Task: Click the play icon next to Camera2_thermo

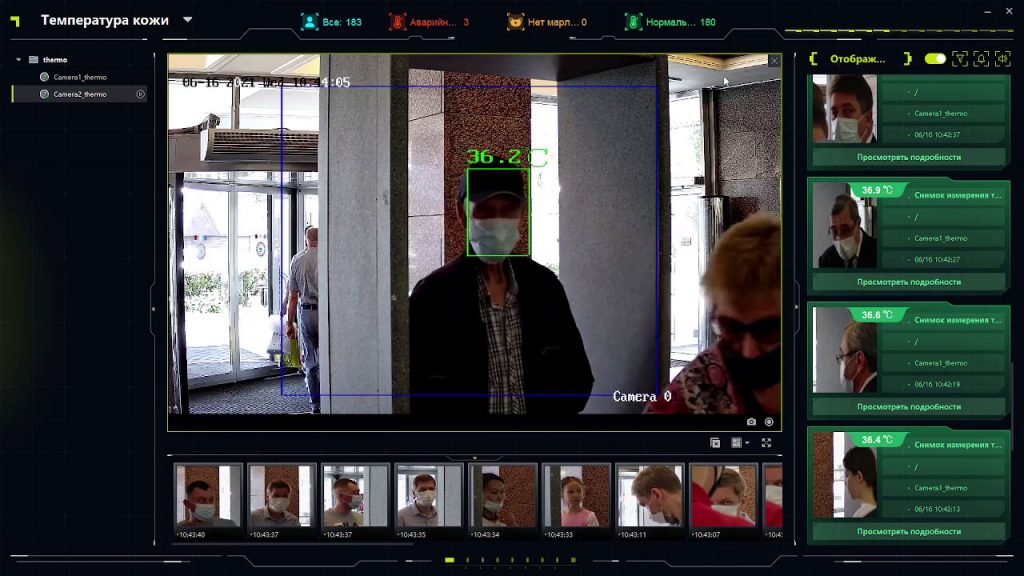Action: coord(140,94)
